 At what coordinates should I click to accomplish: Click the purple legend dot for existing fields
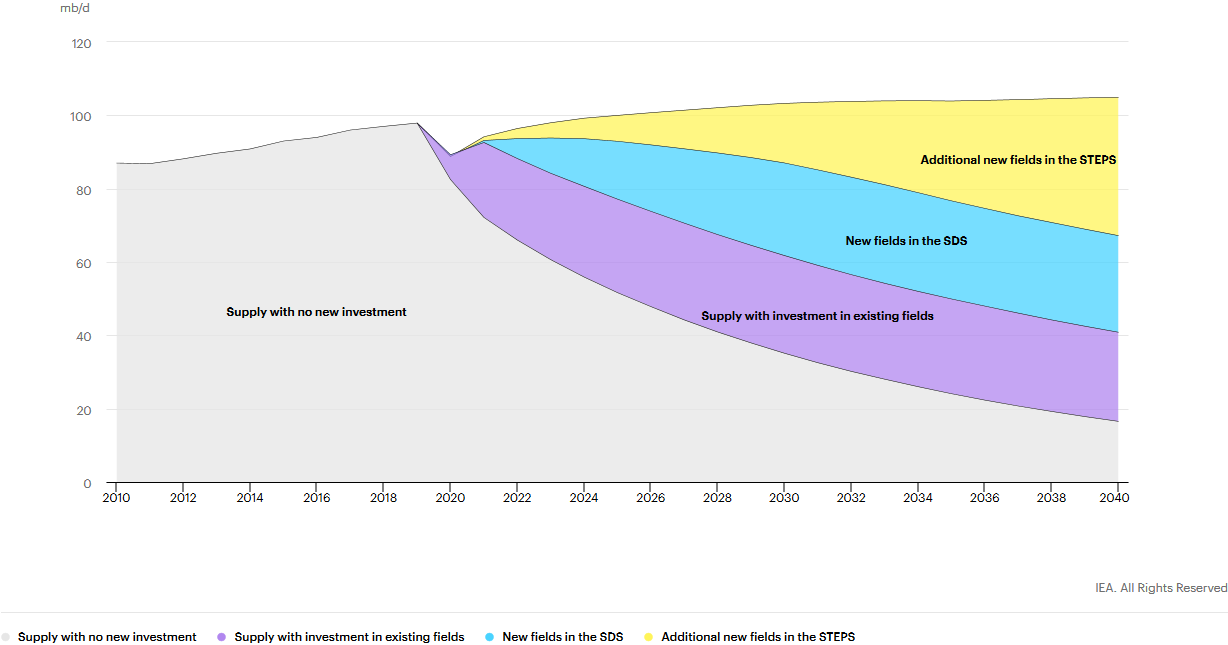point(221,637)
